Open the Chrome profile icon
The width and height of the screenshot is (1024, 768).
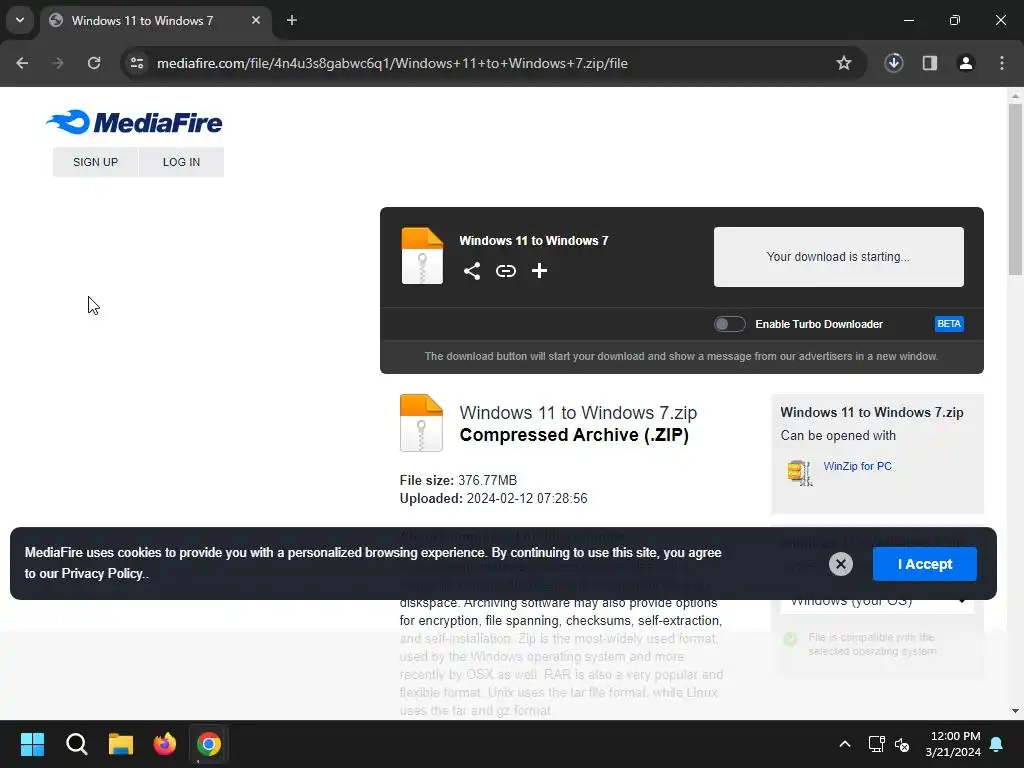point(966,63)
